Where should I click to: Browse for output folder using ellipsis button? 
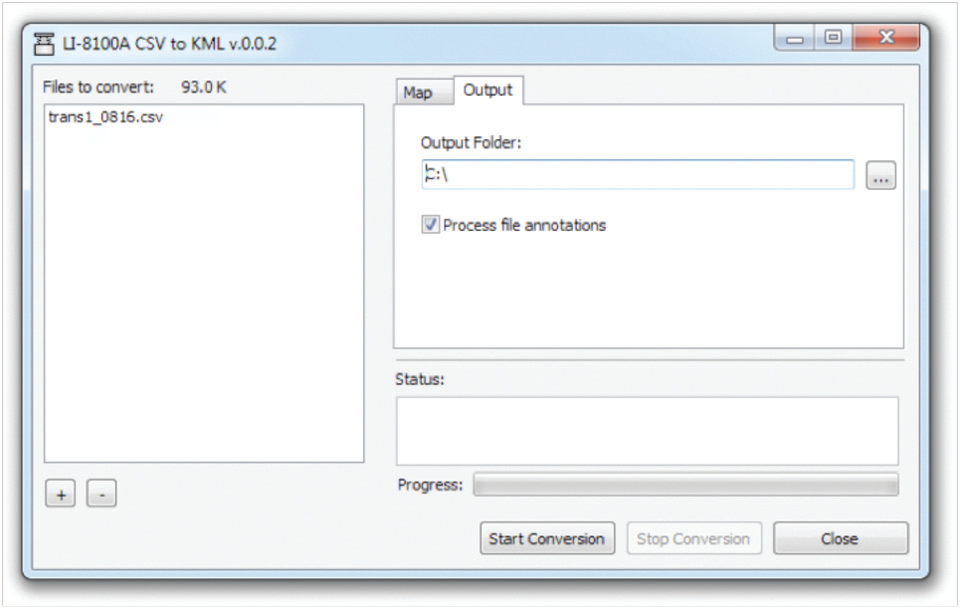coord(880,176)
